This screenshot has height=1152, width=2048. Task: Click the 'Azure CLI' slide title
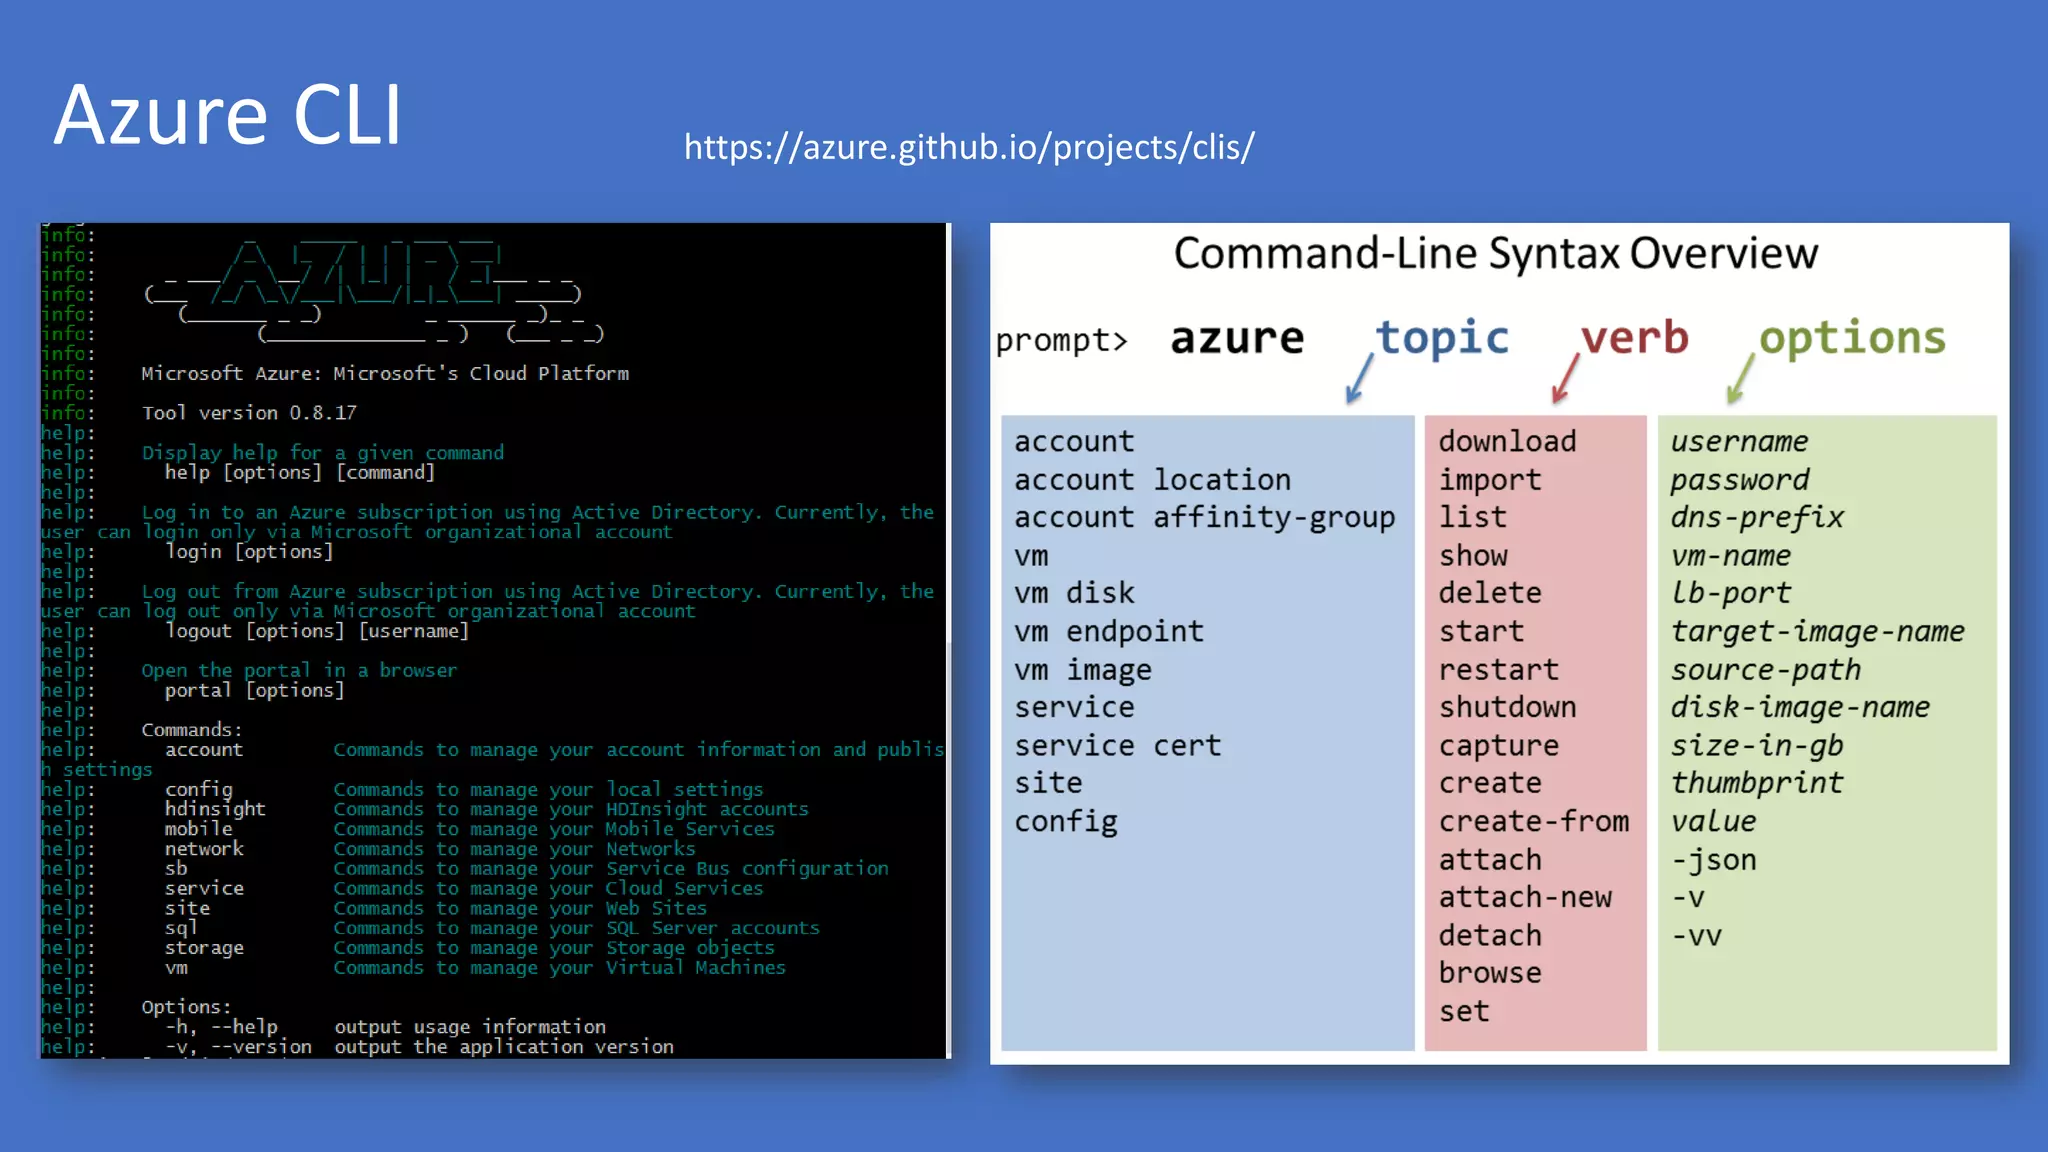click(x=228, y=114)
